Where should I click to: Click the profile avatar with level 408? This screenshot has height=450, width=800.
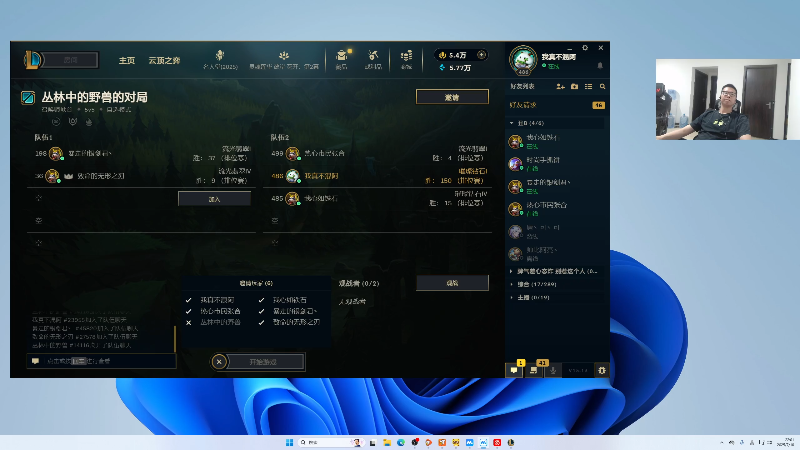[x=523, y=60]
